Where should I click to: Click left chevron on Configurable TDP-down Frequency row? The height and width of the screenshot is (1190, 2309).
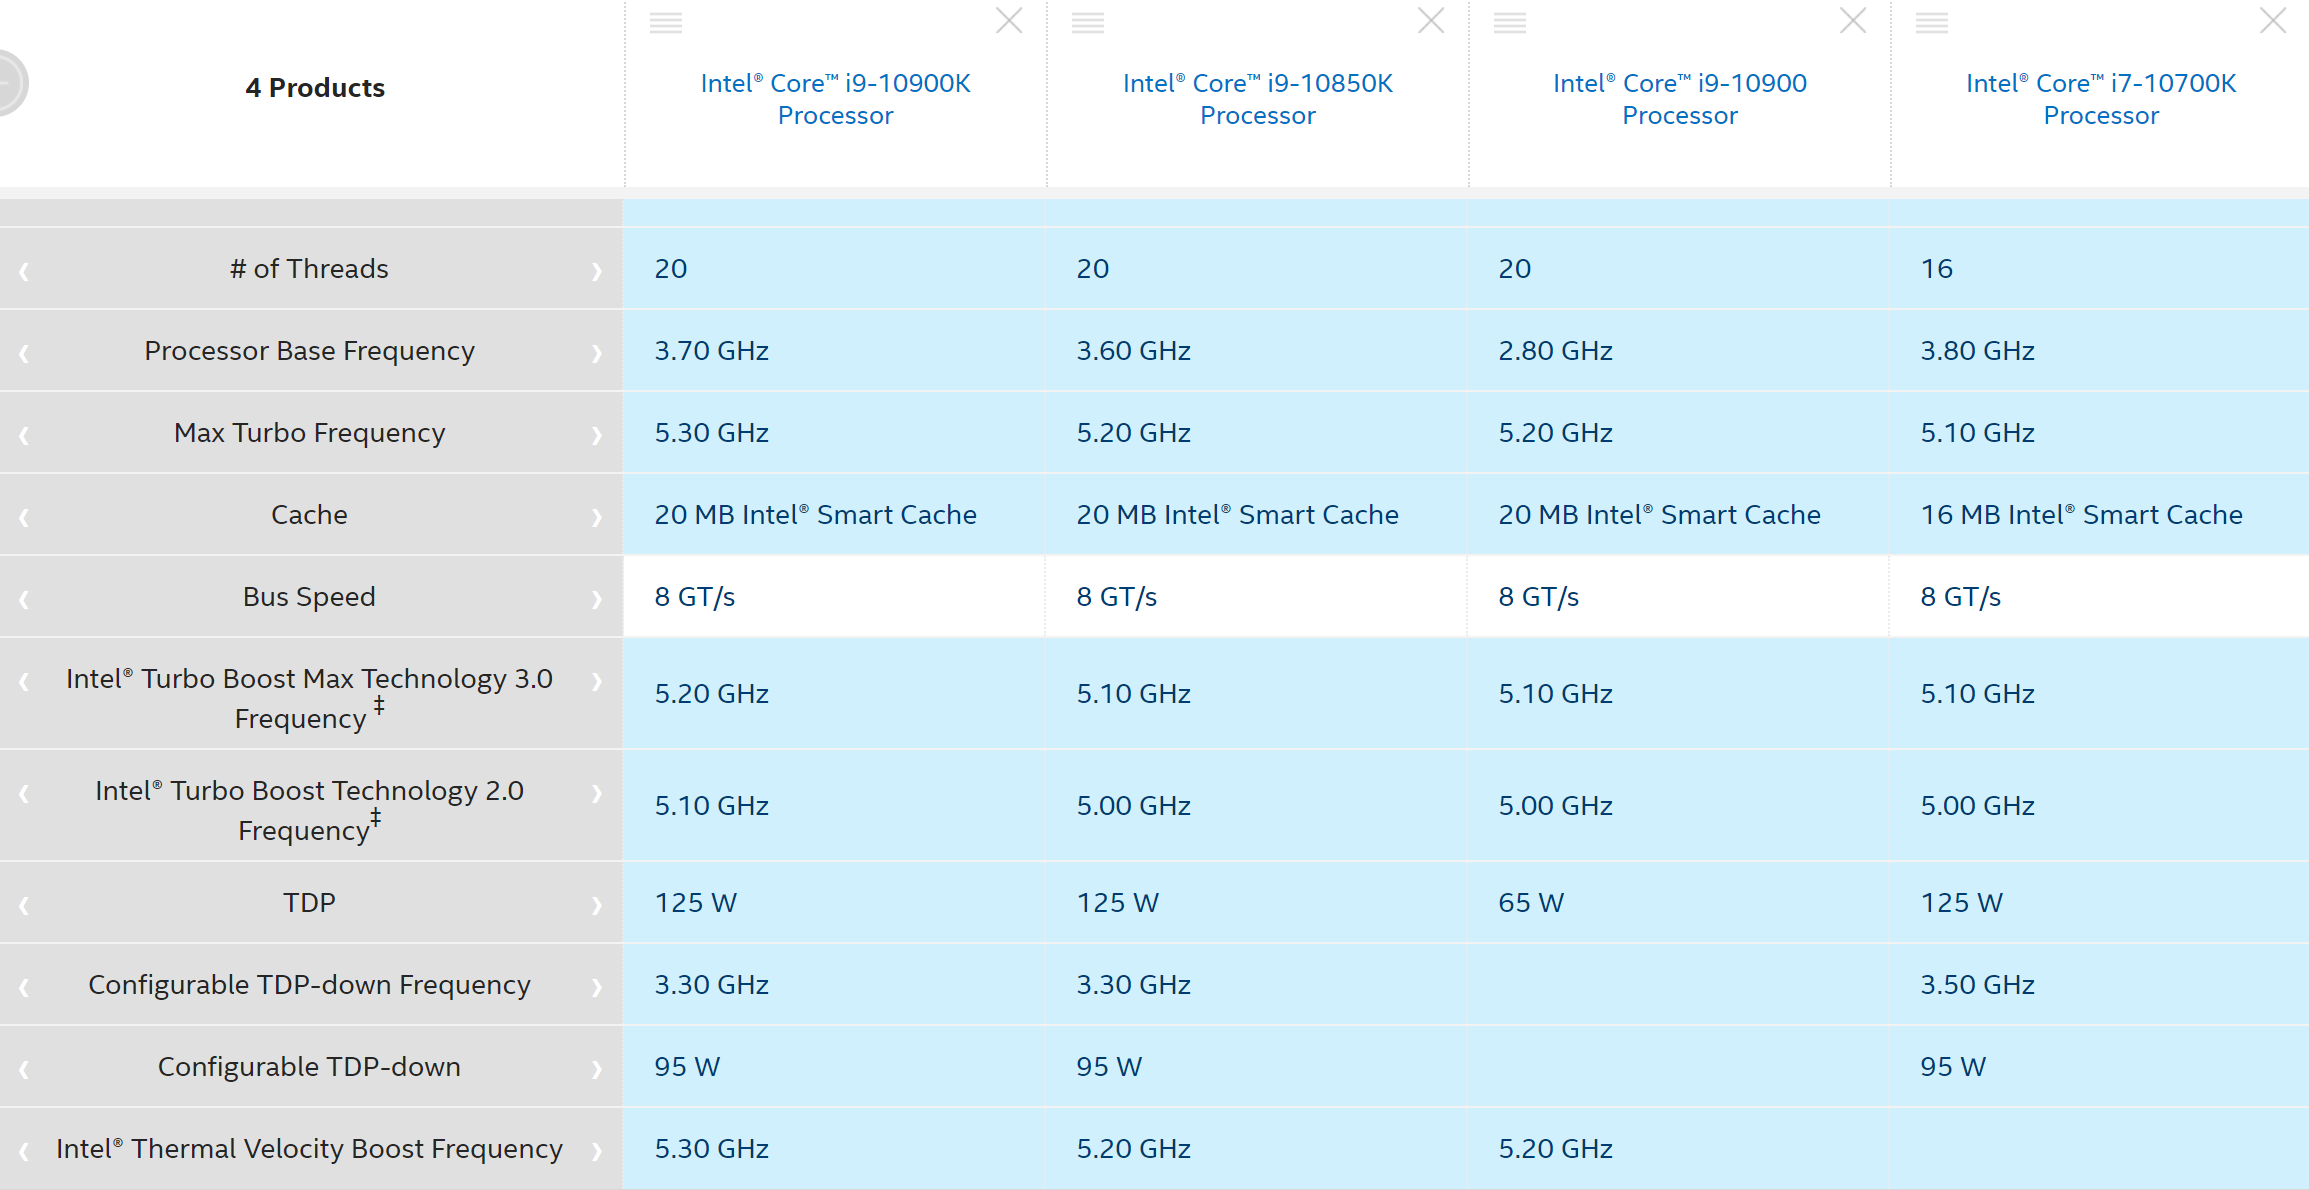pos(24,987)
